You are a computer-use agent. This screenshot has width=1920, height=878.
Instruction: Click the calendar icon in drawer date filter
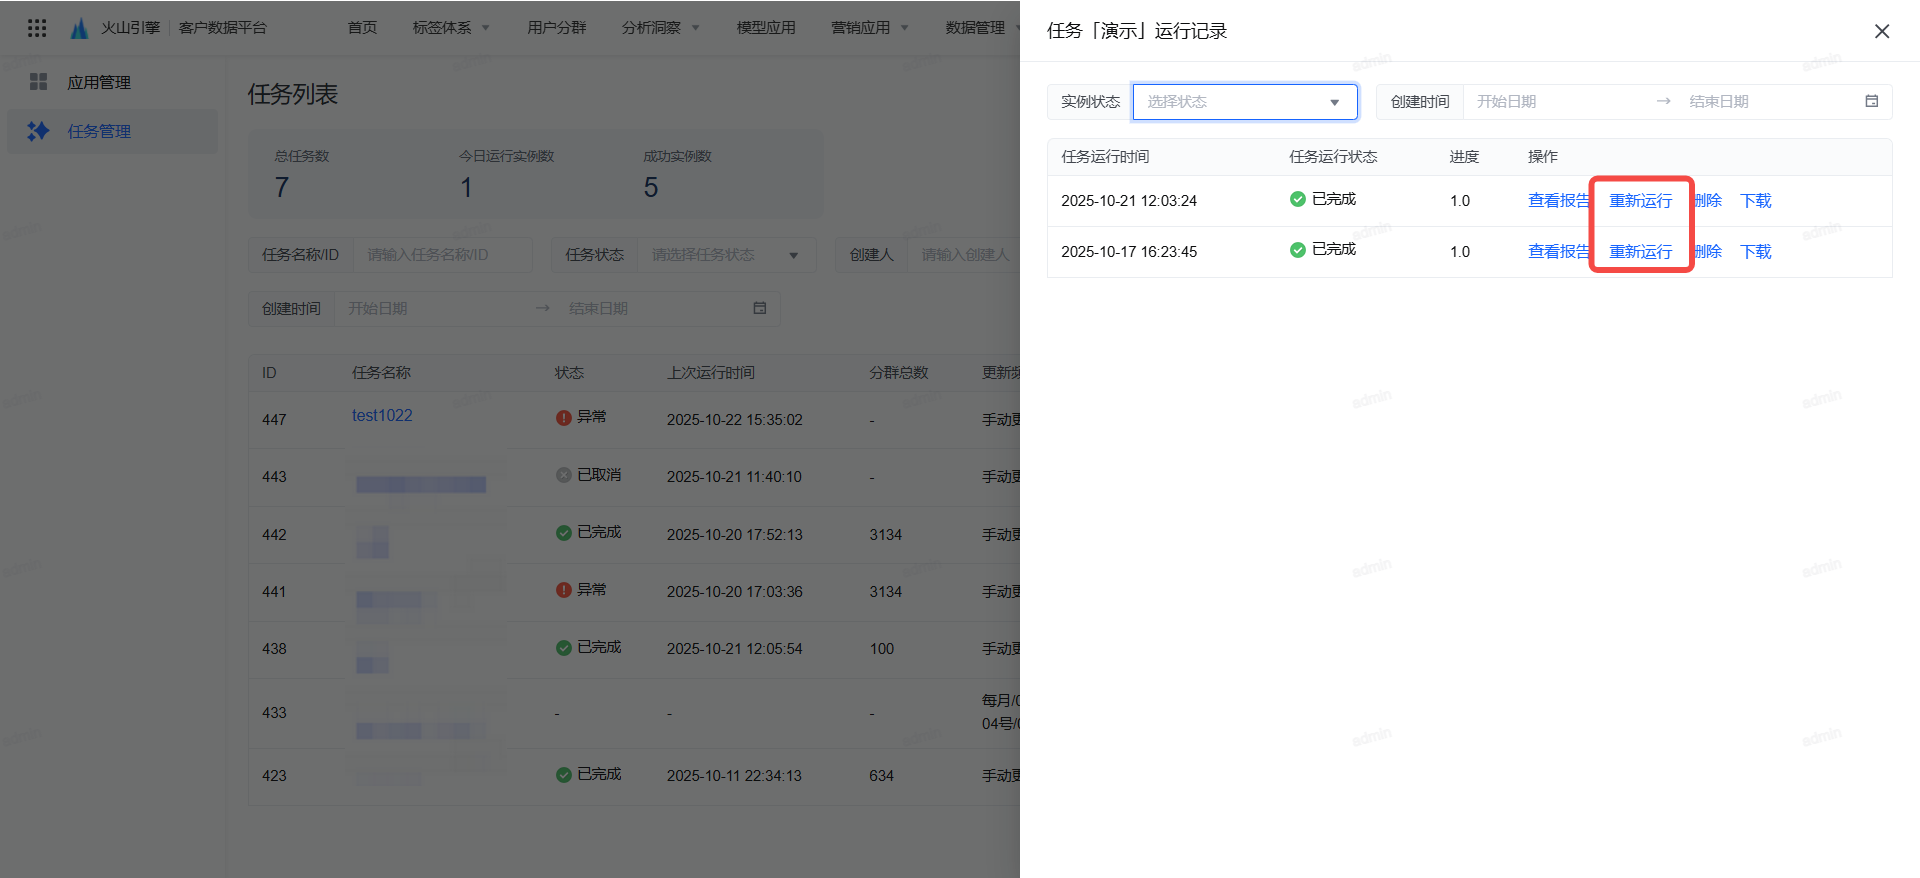[1871, 101]
